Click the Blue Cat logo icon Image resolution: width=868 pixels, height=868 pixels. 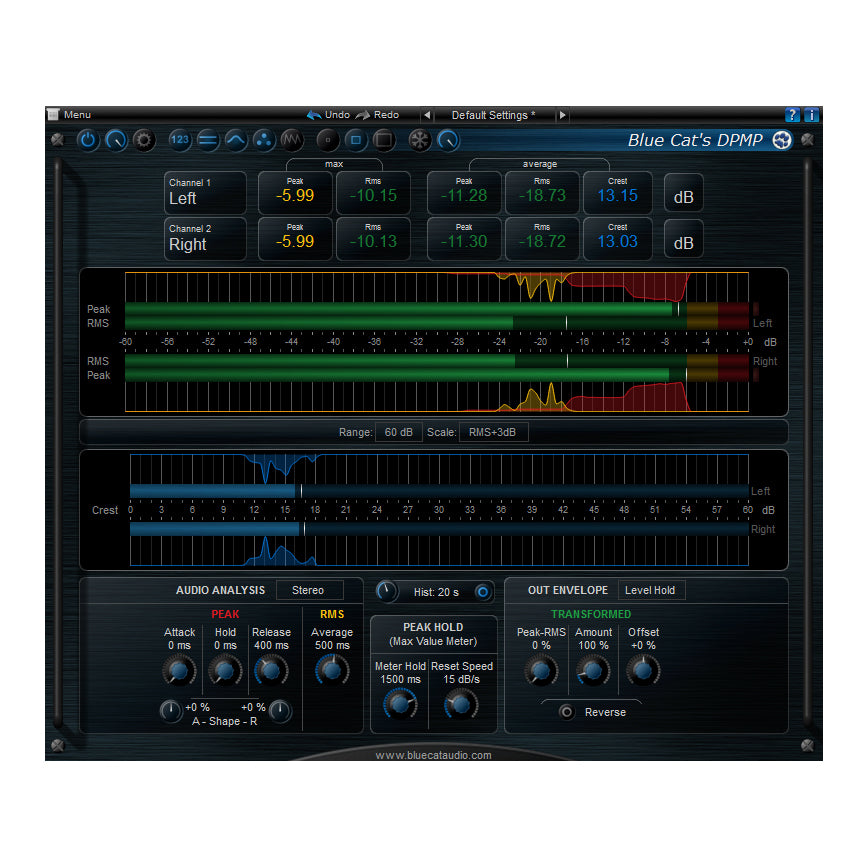point(782,140)
